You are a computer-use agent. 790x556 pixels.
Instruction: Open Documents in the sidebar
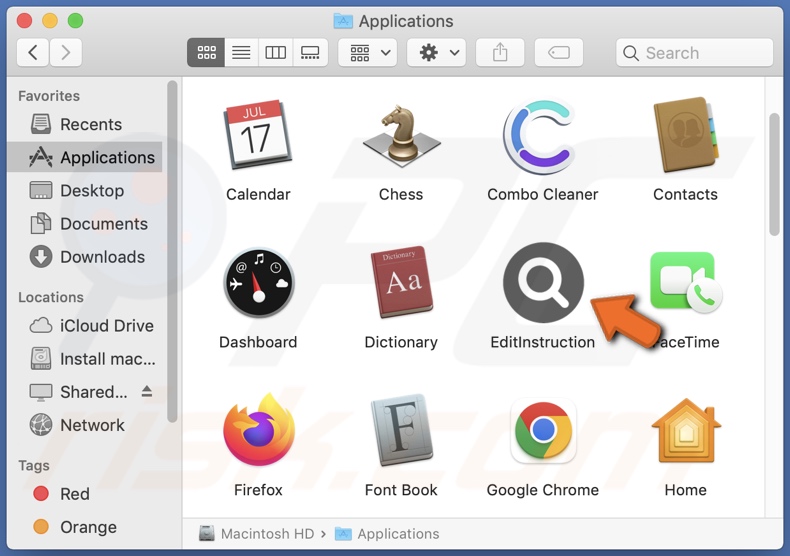click(x=85, y=224)
